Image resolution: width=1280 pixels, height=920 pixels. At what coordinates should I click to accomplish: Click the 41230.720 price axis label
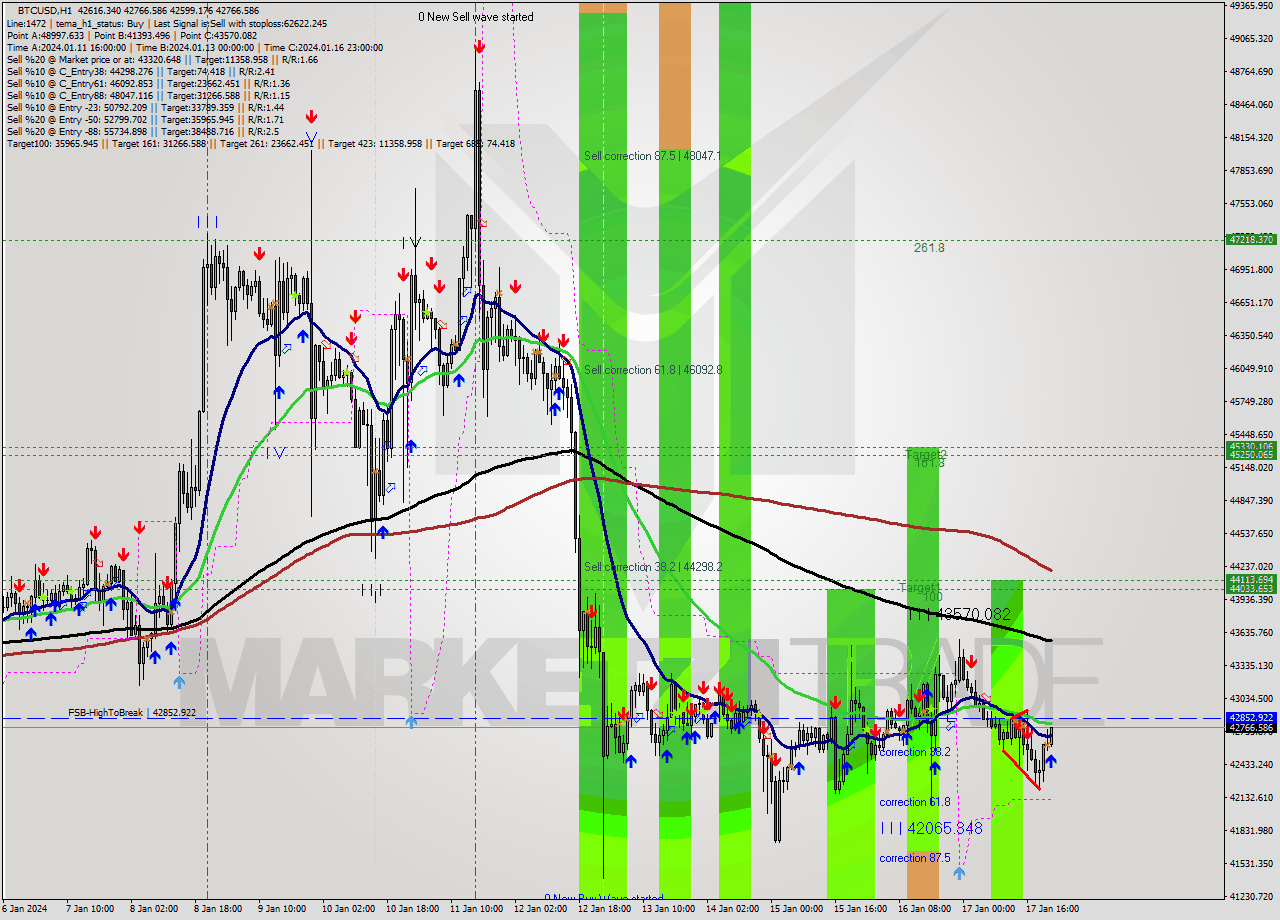pos(1251,897)
